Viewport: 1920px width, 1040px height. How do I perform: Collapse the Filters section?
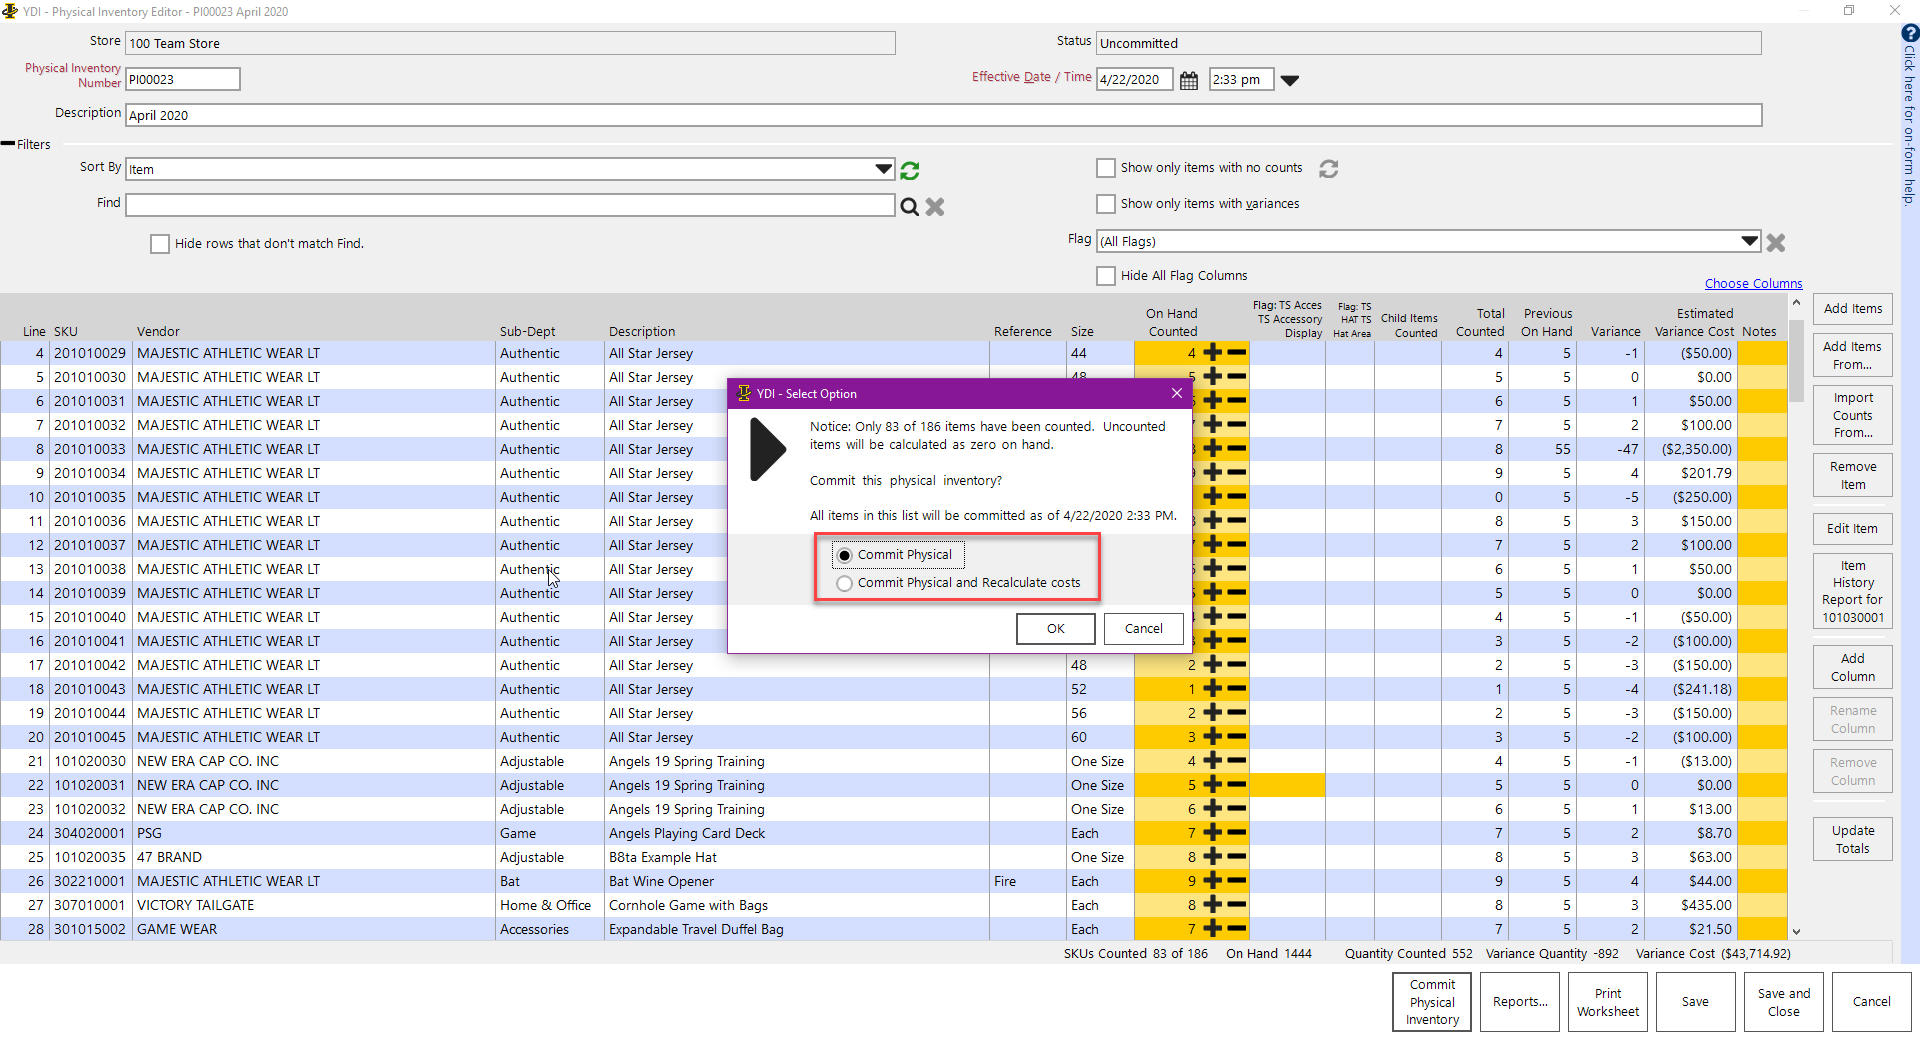9,145
